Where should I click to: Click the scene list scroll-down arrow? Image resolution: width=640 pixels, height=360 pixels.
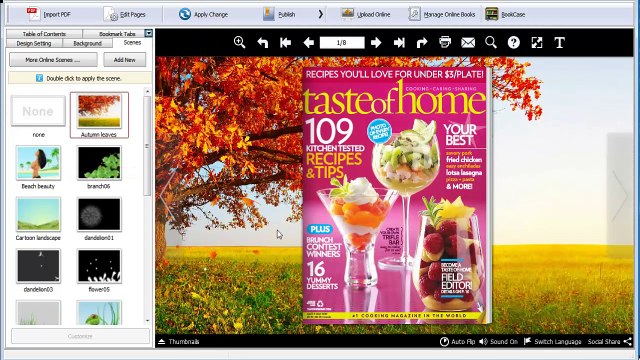147,321
